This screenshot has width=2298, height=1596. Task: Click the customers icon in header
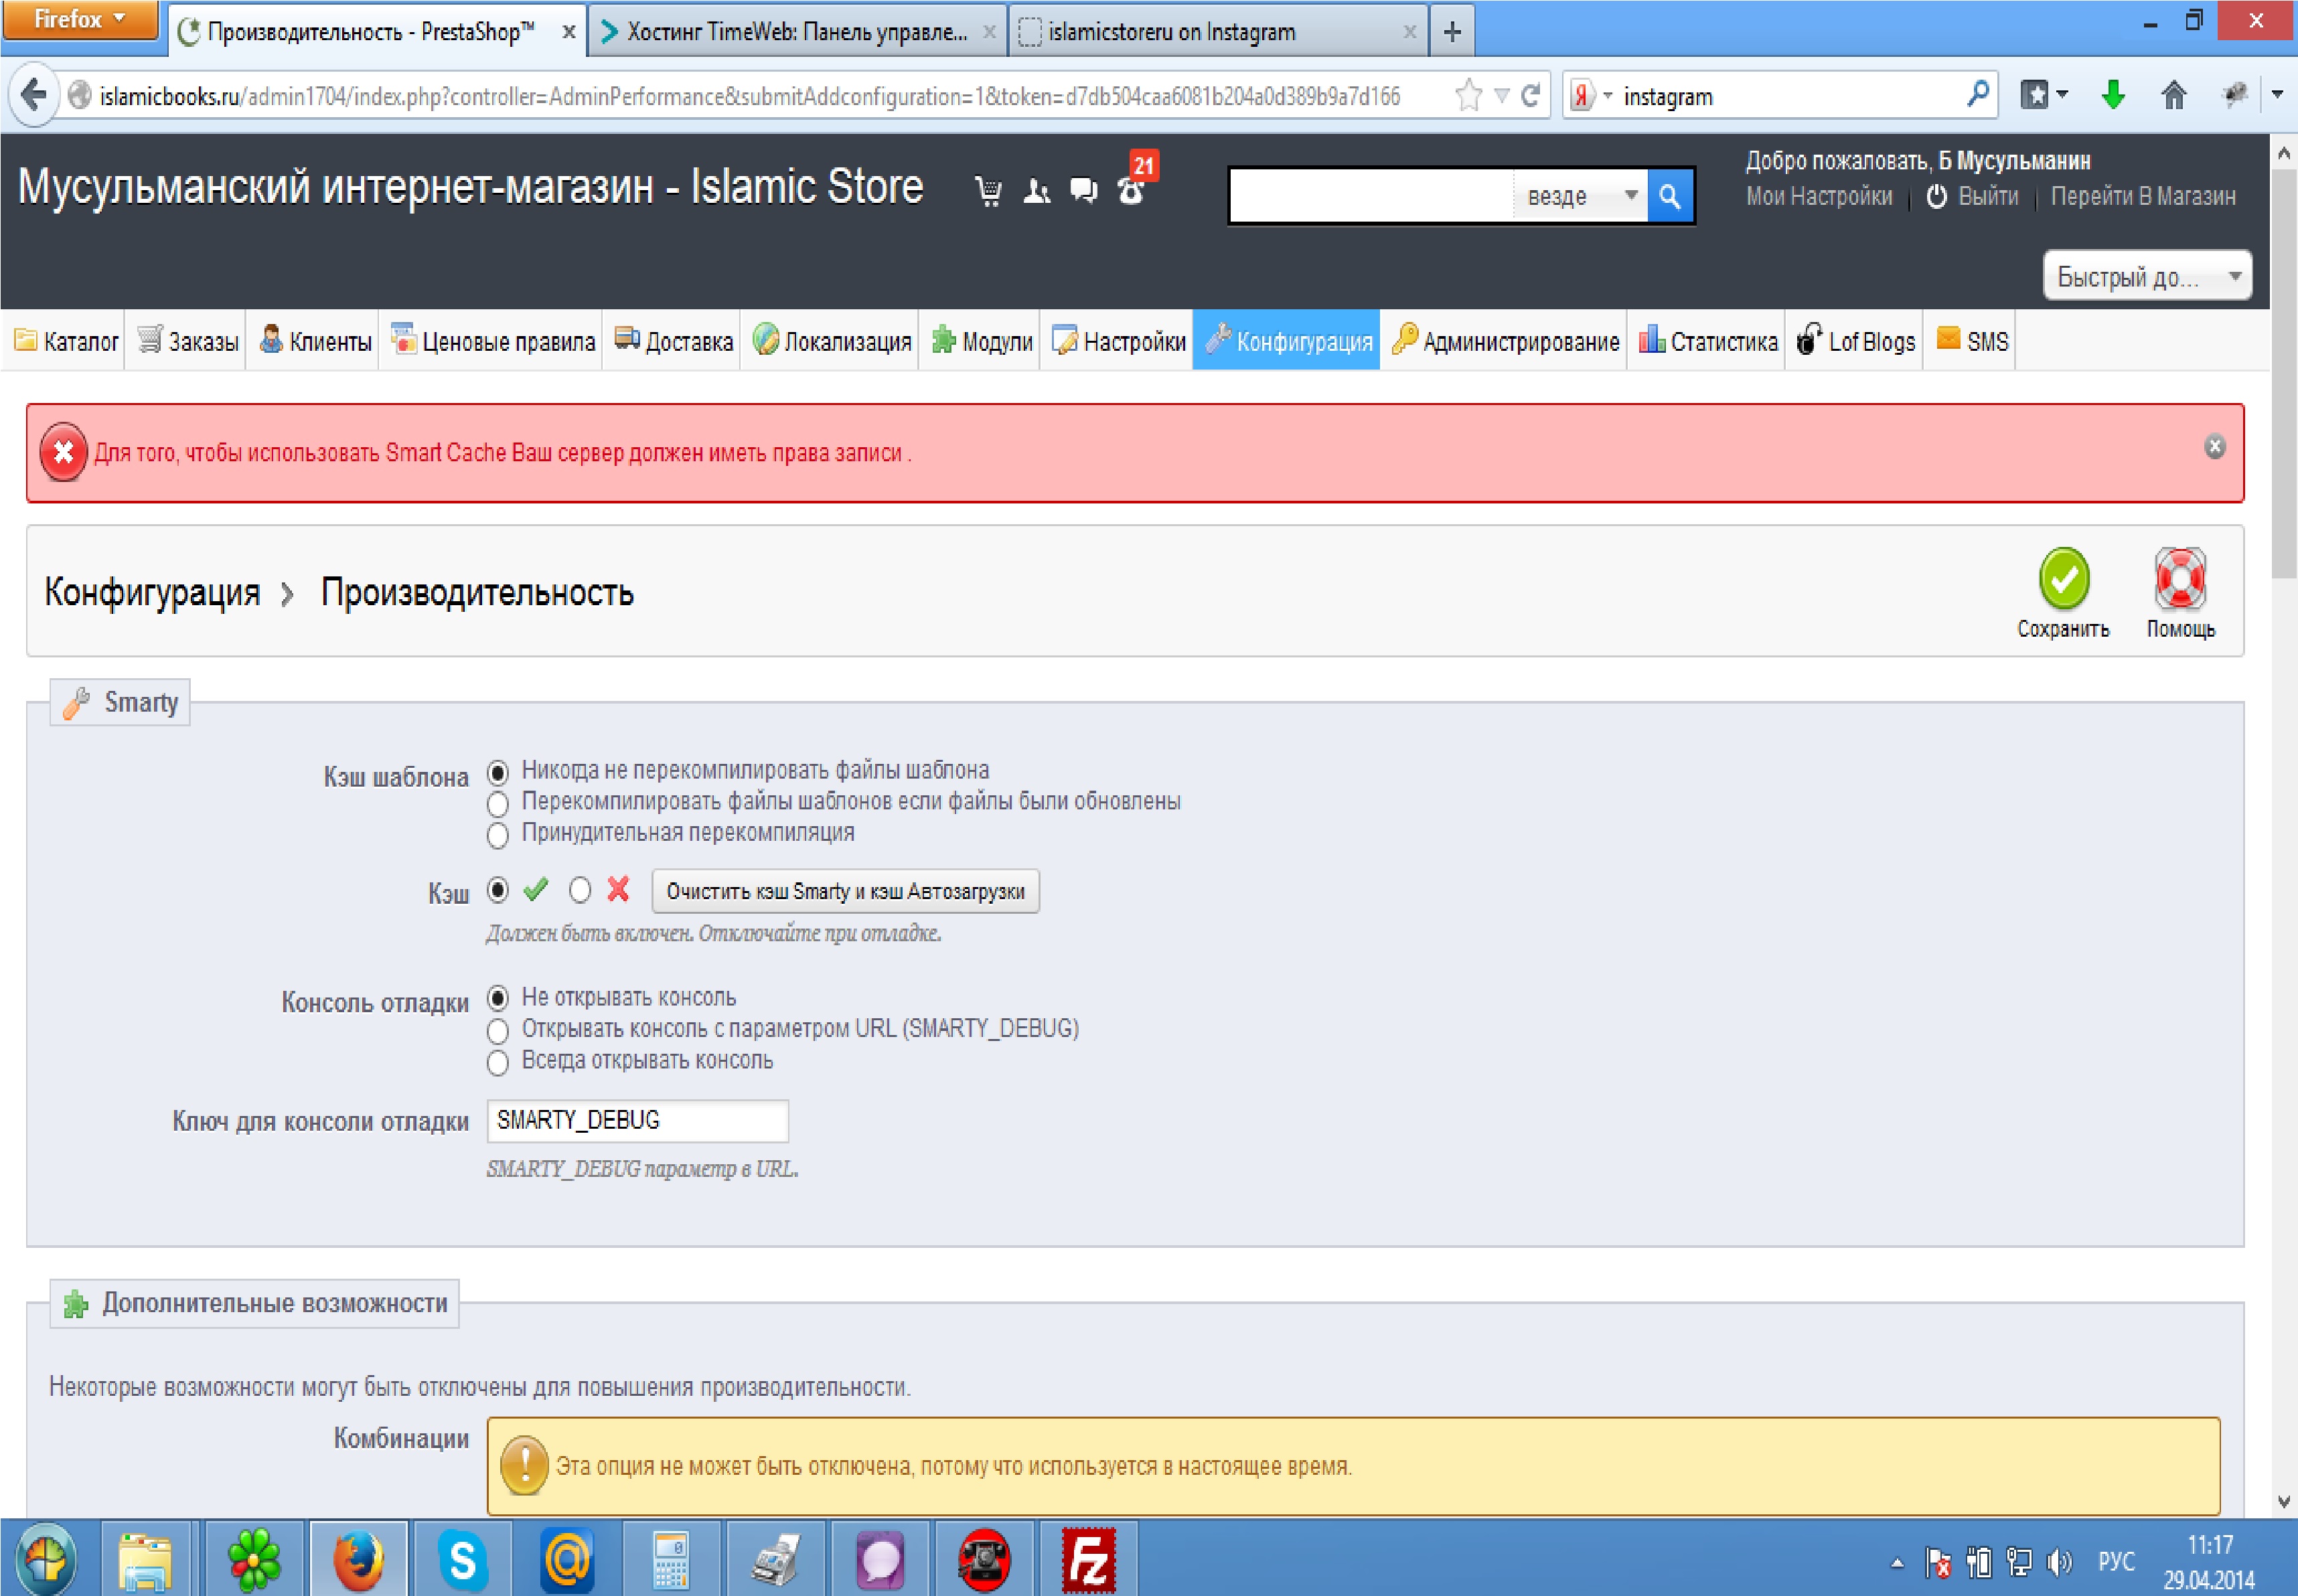coord(1036,191)
